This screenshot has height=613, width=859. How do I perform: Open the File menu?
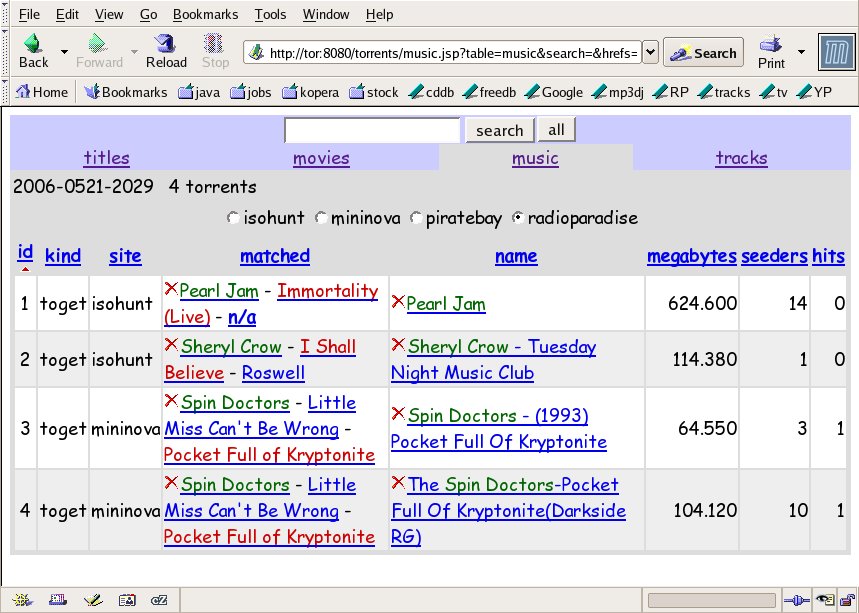point(29,14)
